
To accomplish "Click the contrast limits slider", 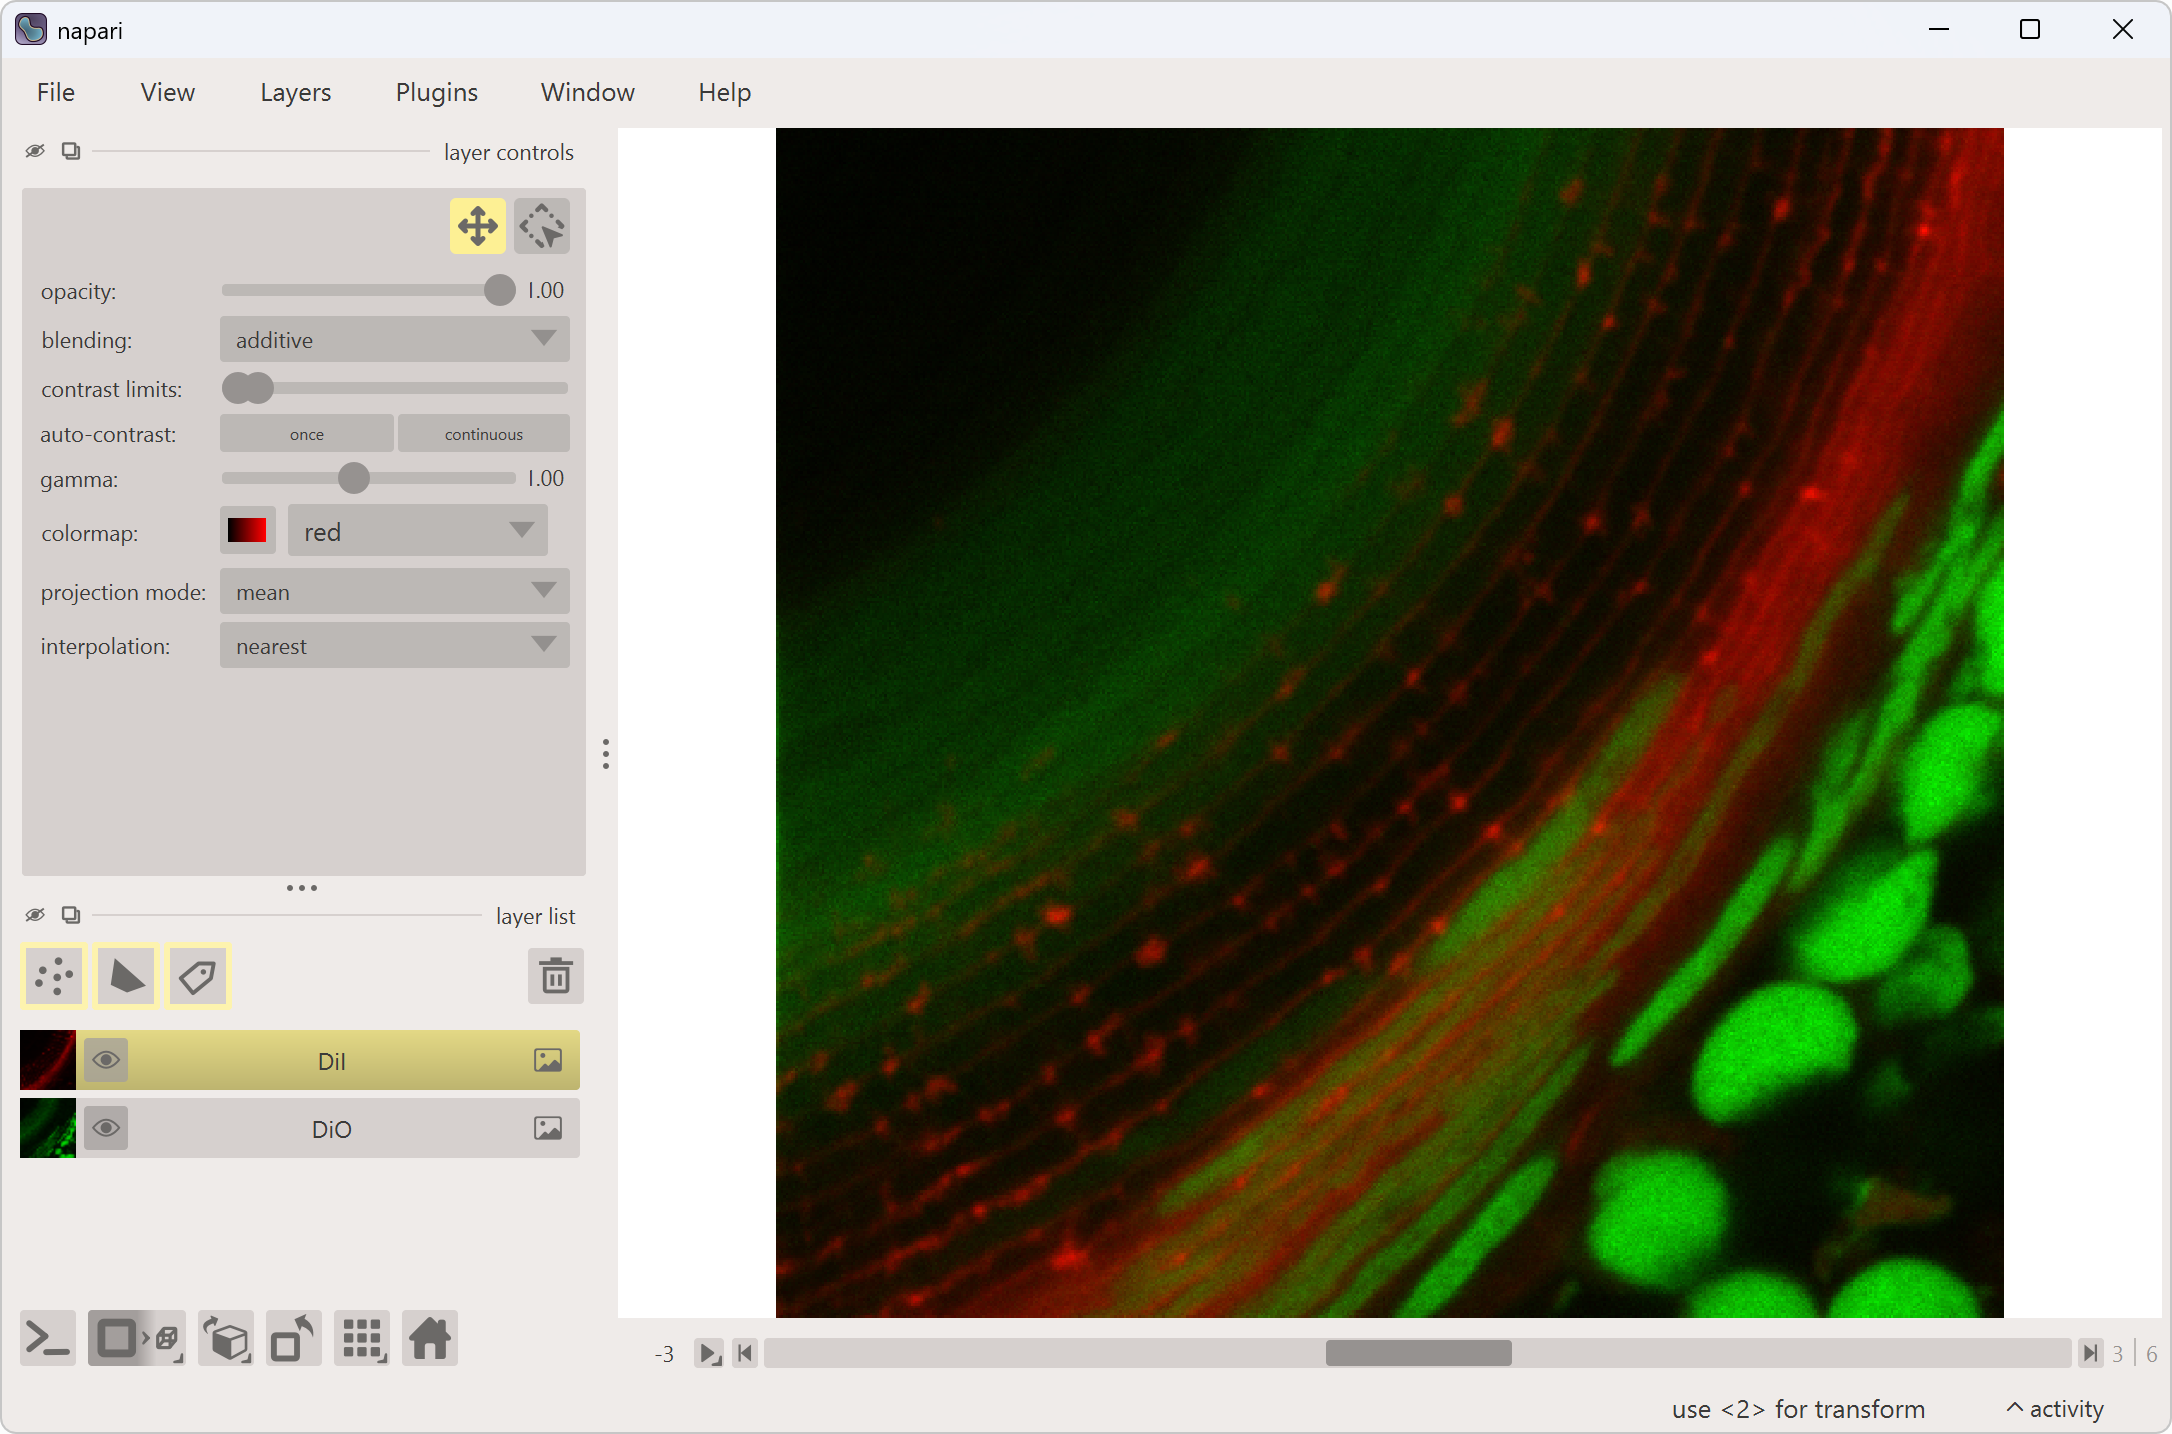I will coord(395,388).
